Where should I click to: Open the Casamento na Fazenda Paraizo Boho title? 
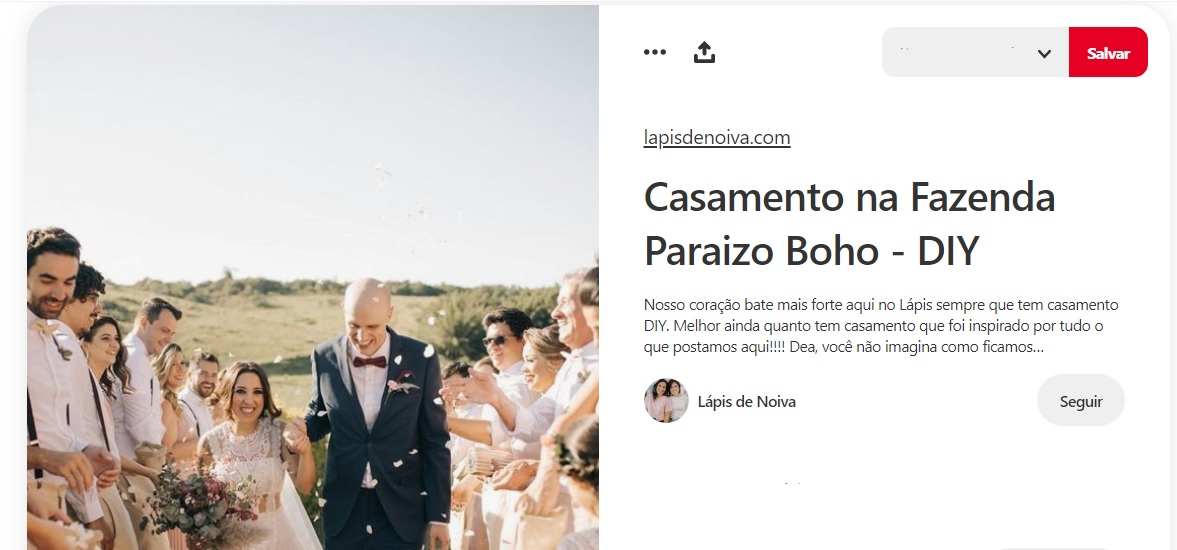pos(850,224)
